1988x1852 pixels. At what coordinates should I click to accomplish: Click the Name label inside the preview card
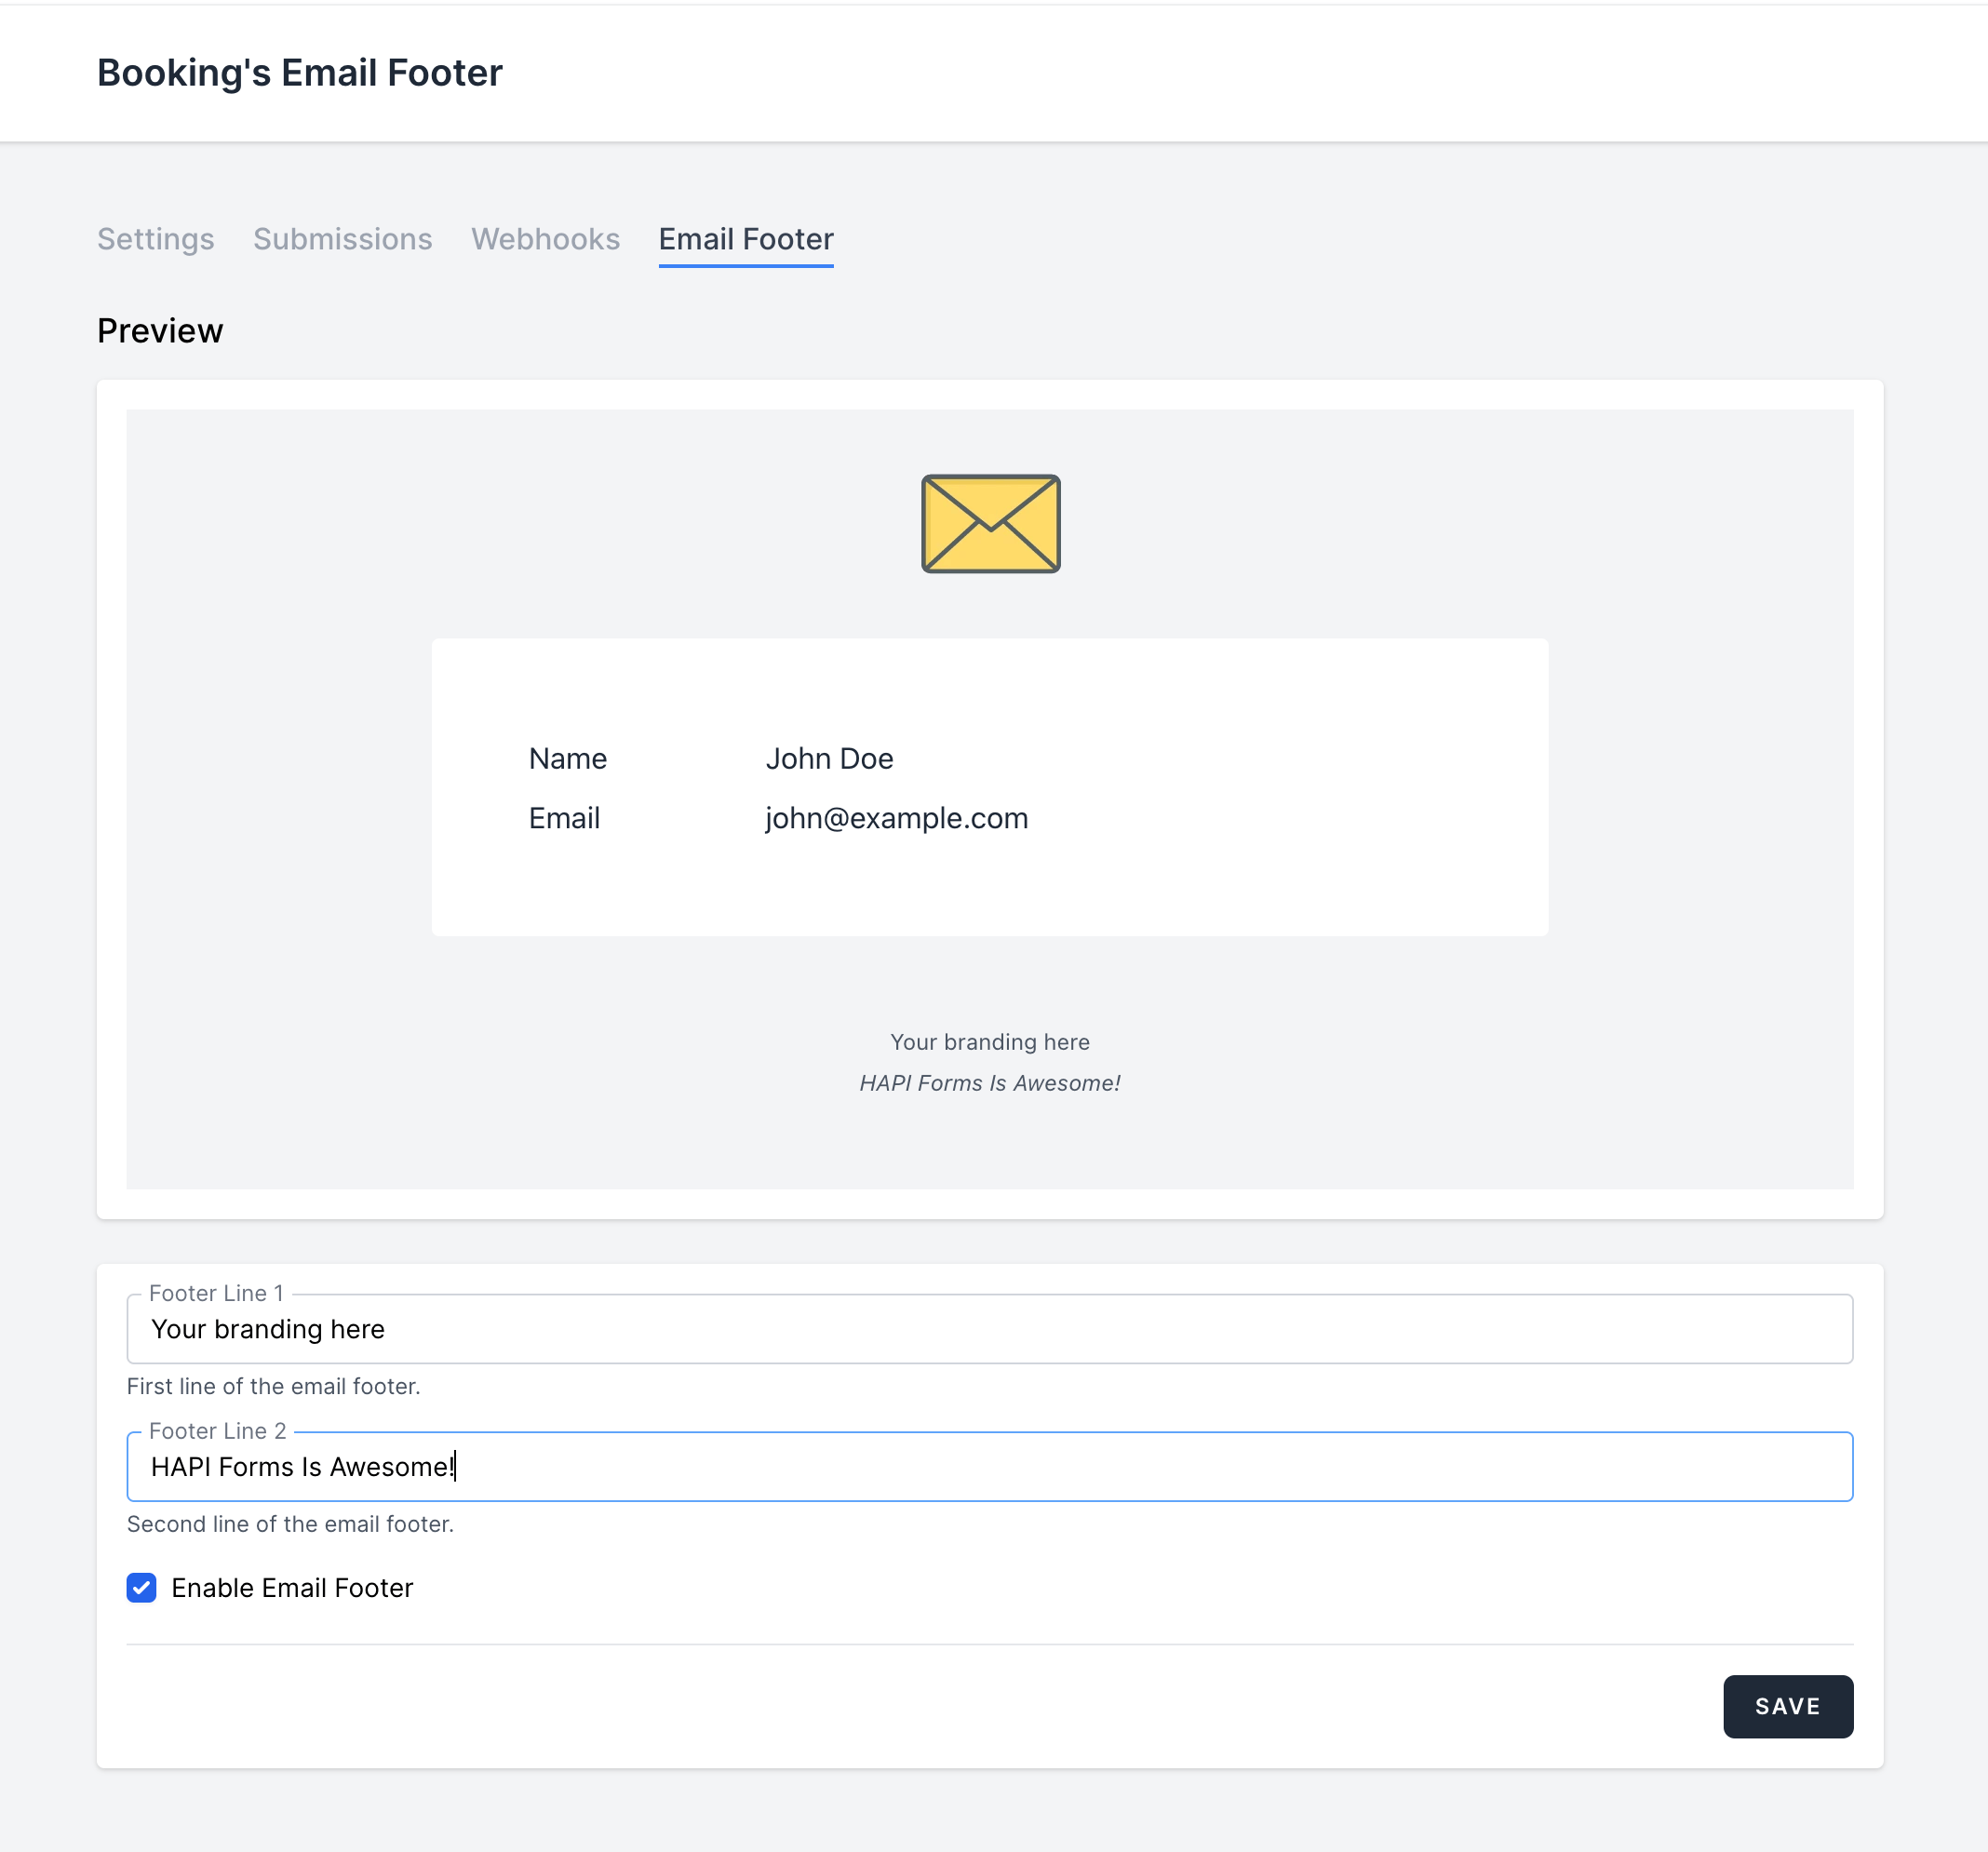click(567, 758)
